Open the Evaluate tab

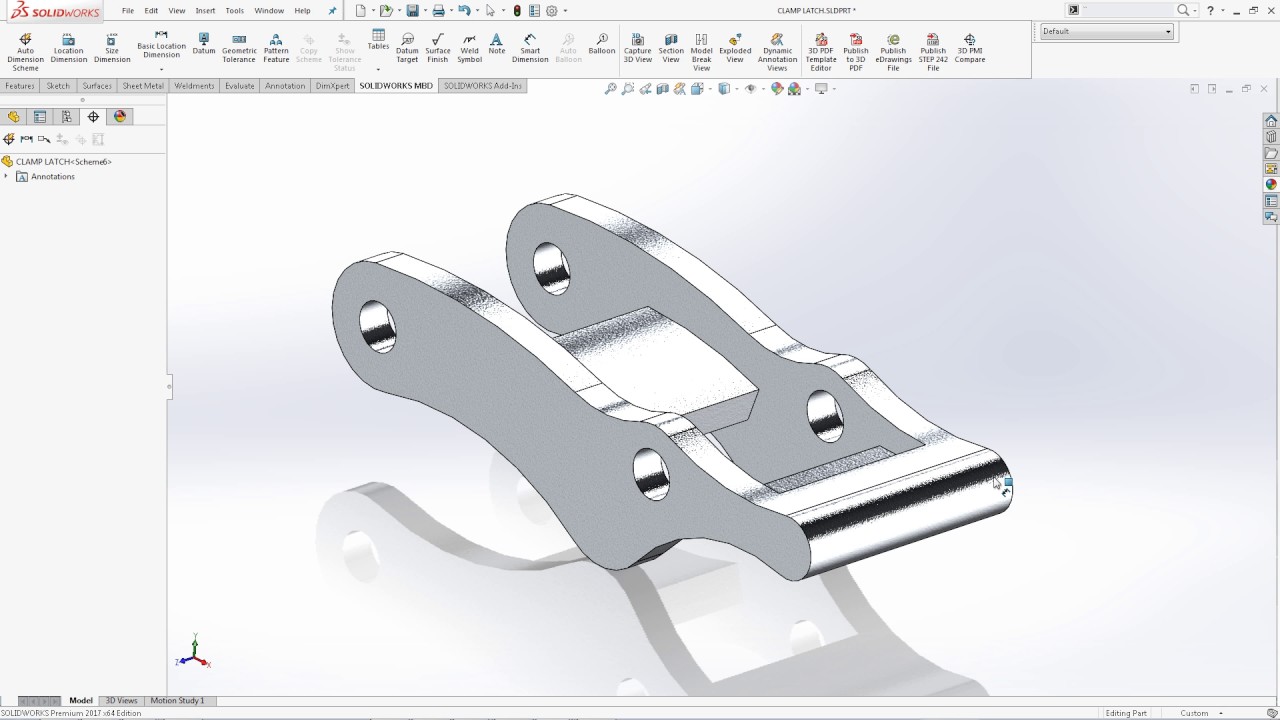[x=240, y=86]
